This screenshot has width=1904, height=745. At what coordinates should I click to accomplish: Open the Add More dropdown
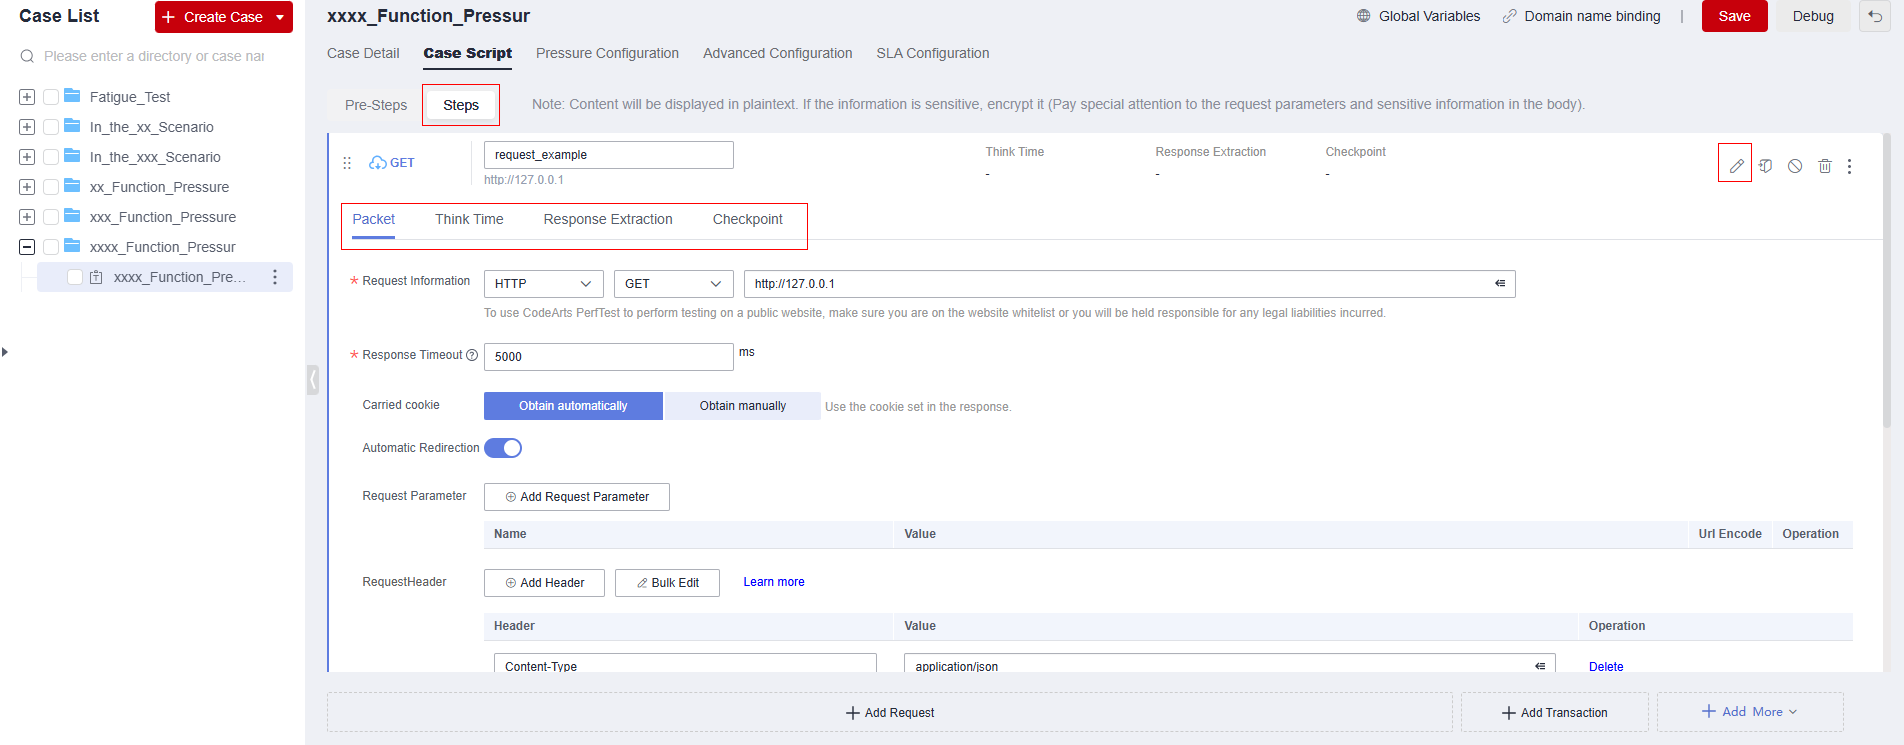pos(1750,712)
